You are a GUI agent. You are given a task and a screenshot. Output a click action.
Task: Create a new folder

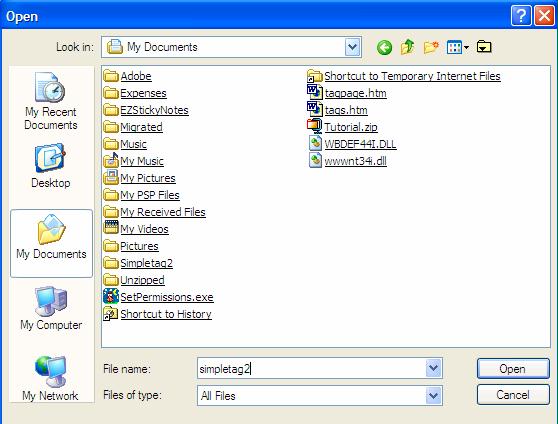tap(431, 47)
